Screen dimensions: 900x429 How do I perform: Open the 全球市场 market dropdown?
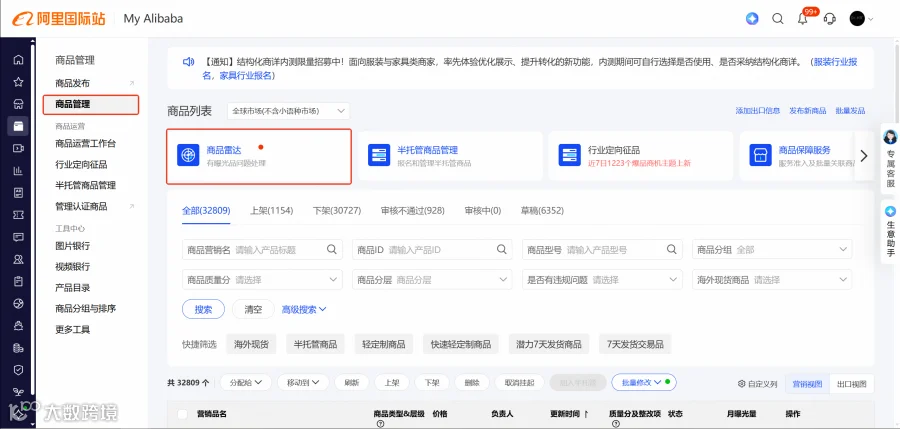[288, 111]
